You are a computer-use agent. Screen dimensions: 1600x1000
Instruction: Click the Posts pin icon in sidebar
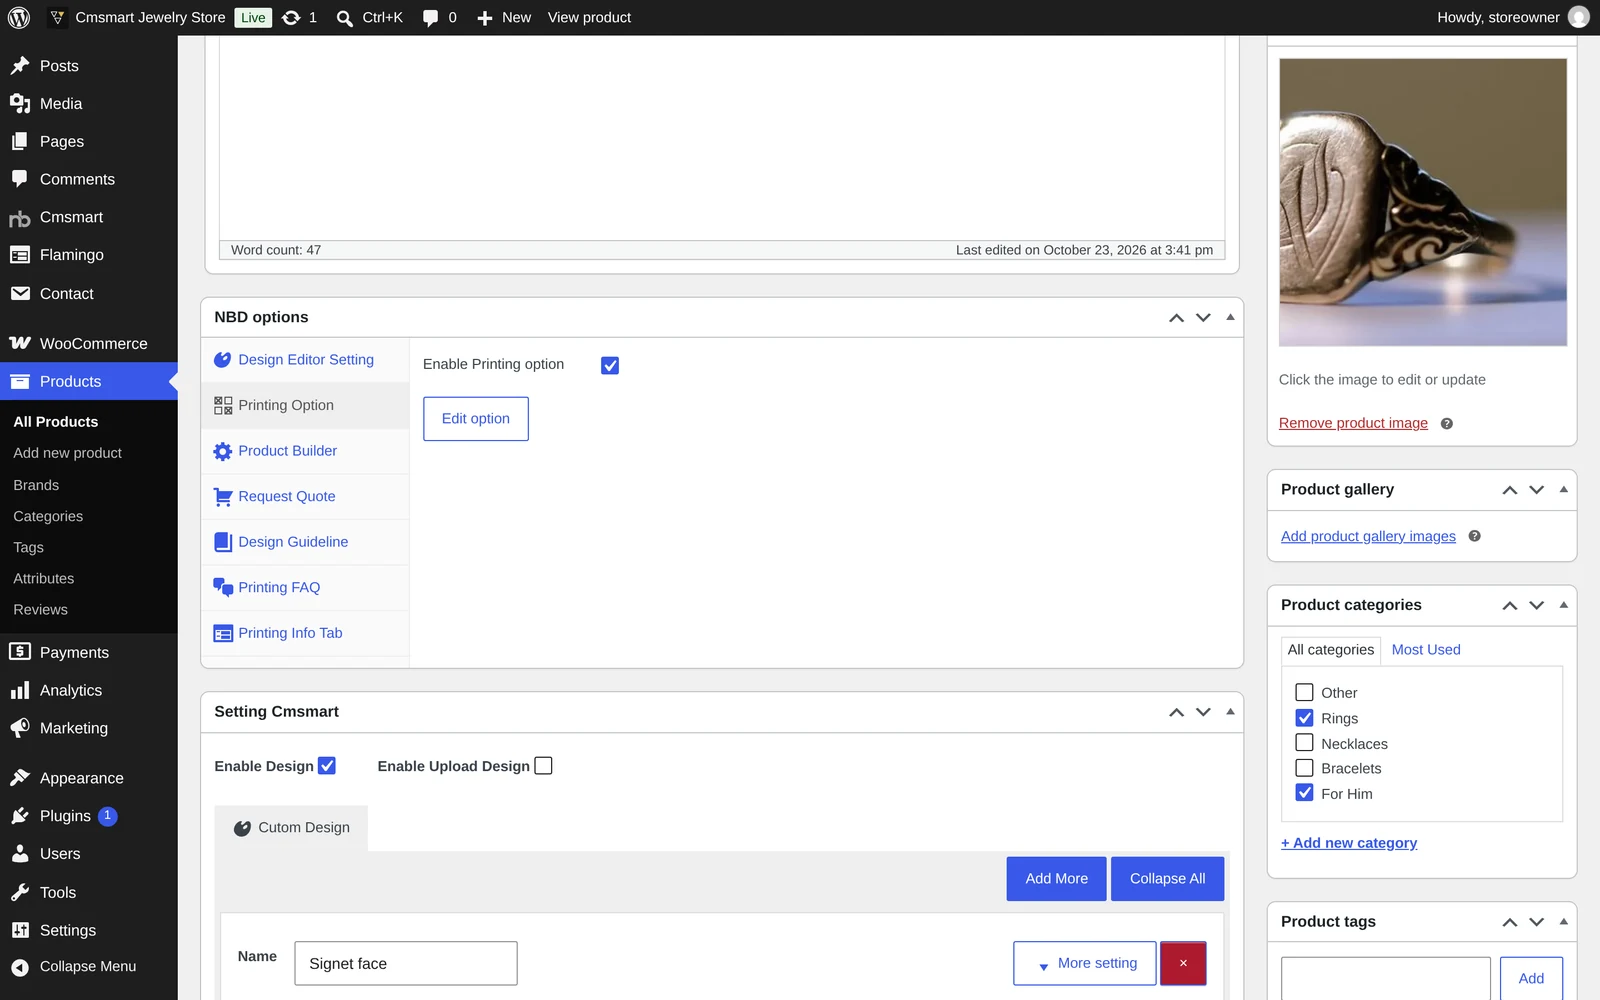20,66
